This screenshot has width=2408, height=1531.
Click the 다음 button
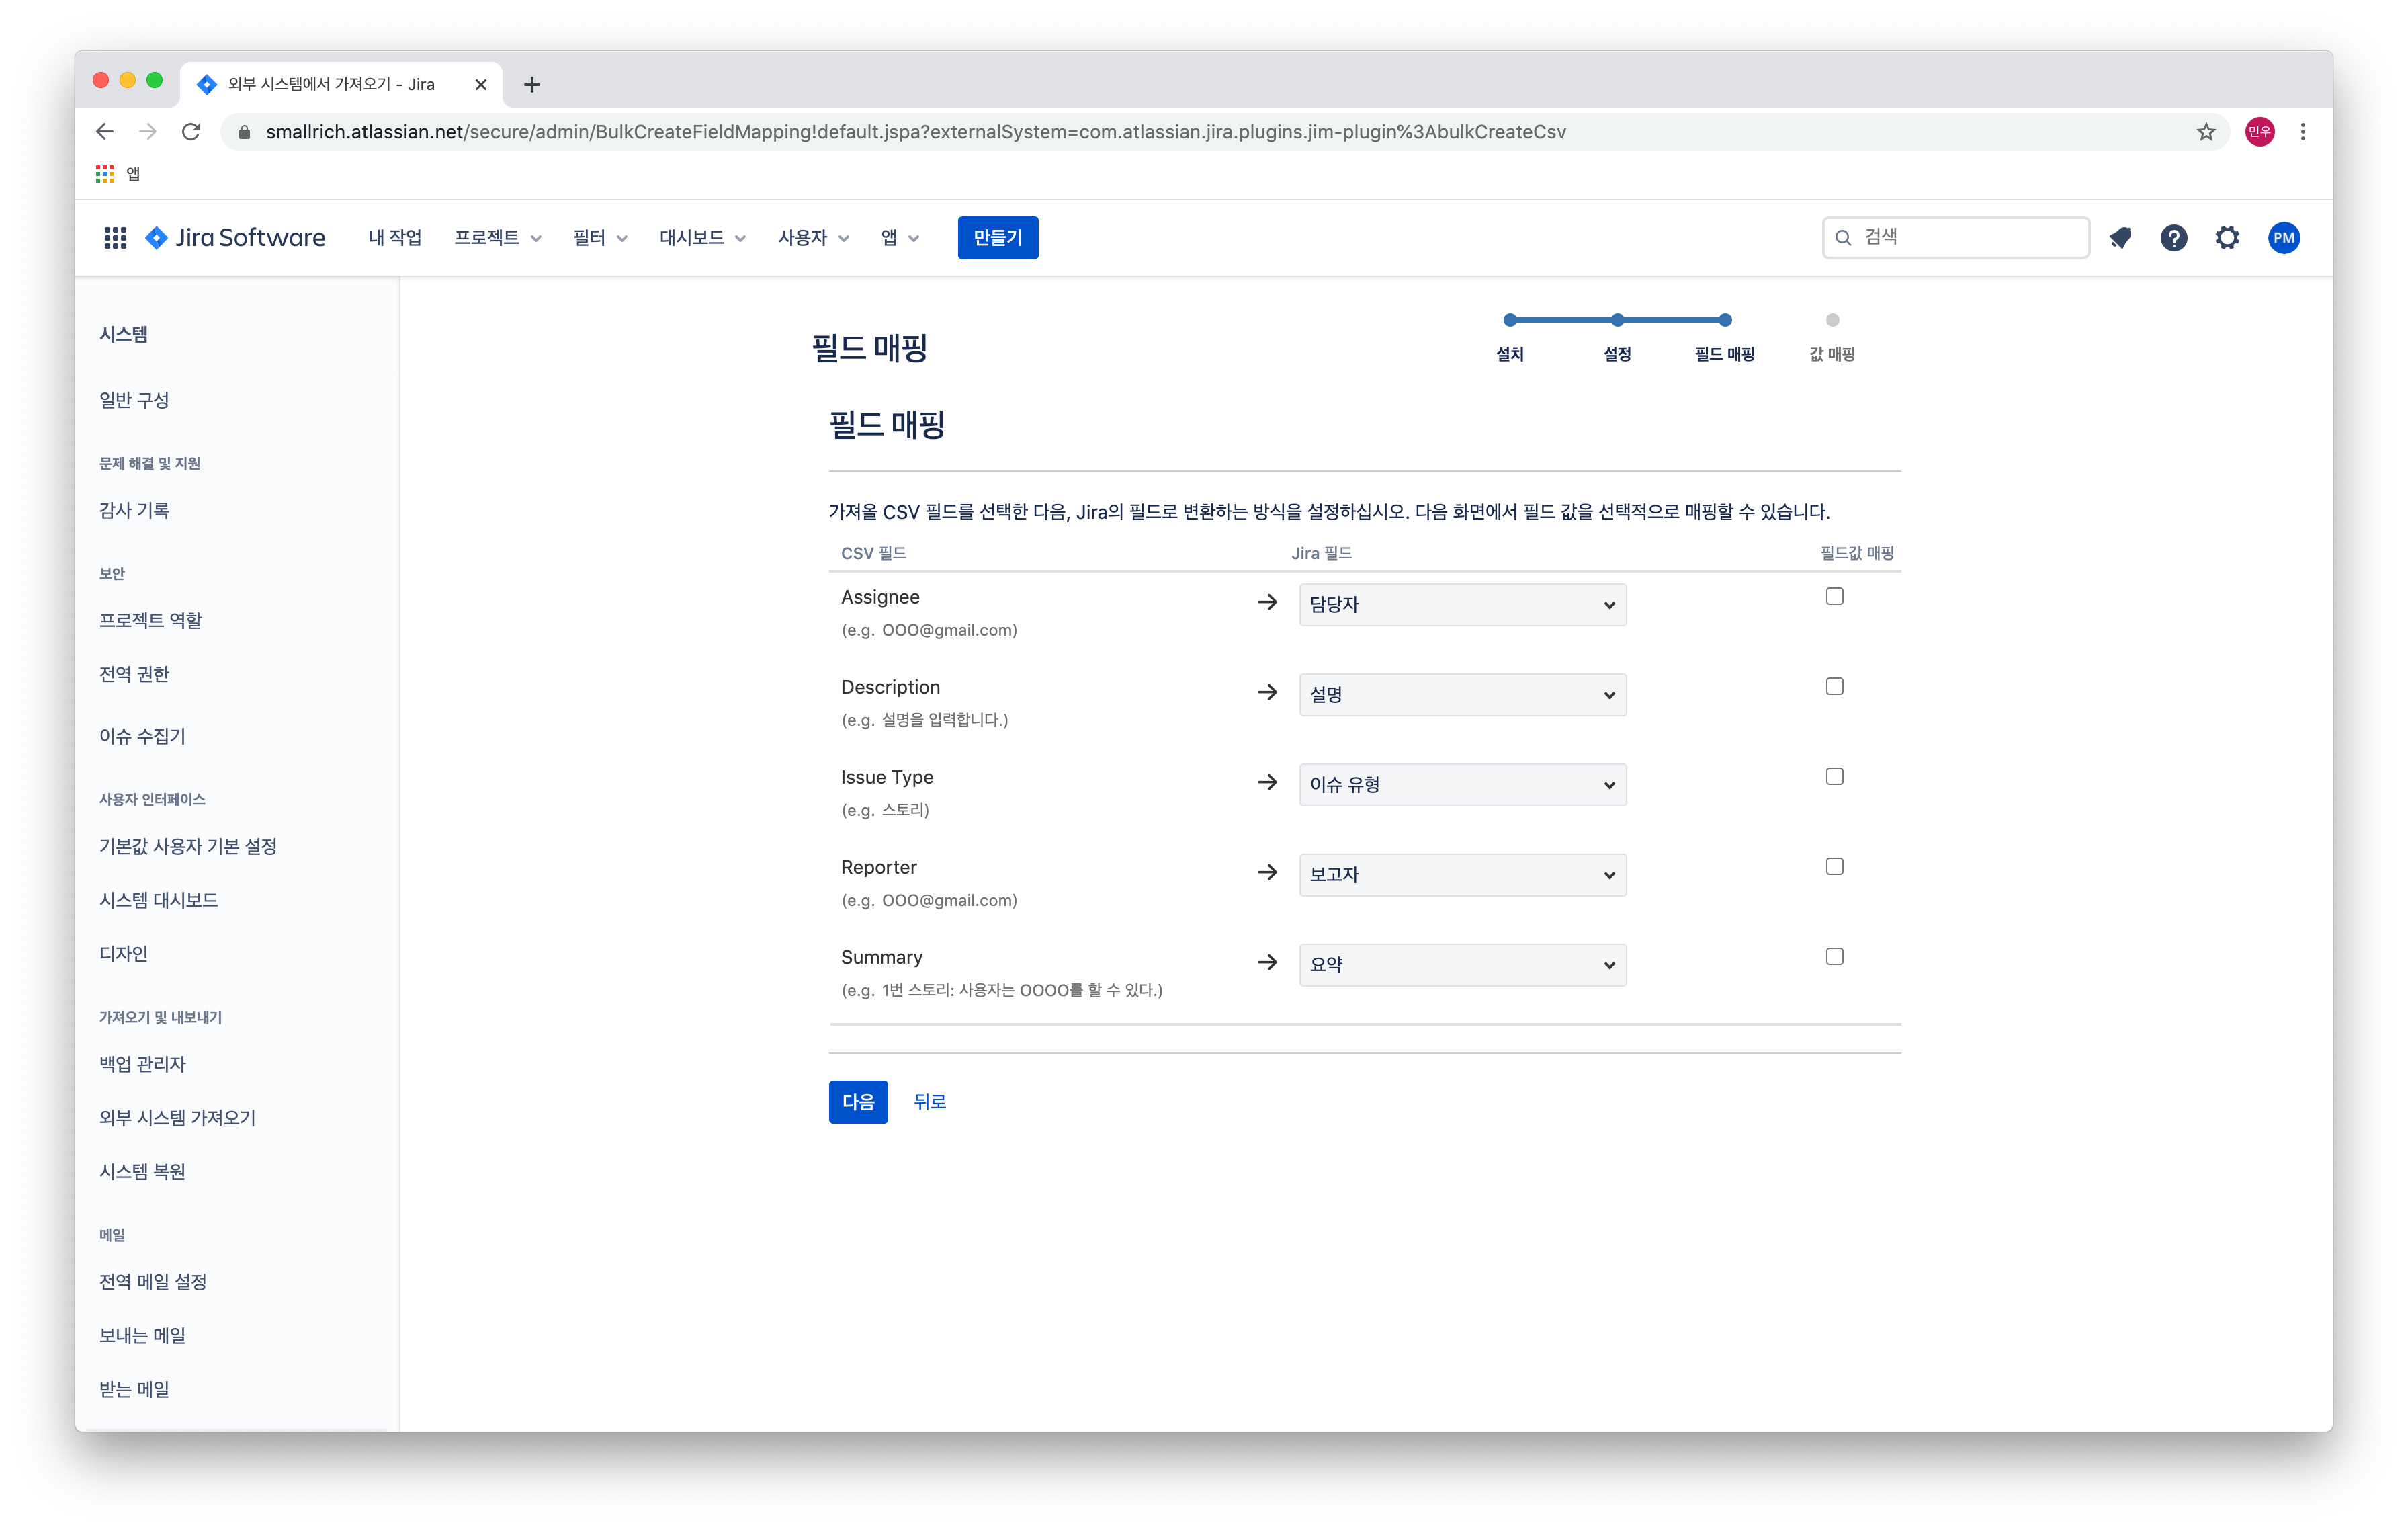(858, 1102)
